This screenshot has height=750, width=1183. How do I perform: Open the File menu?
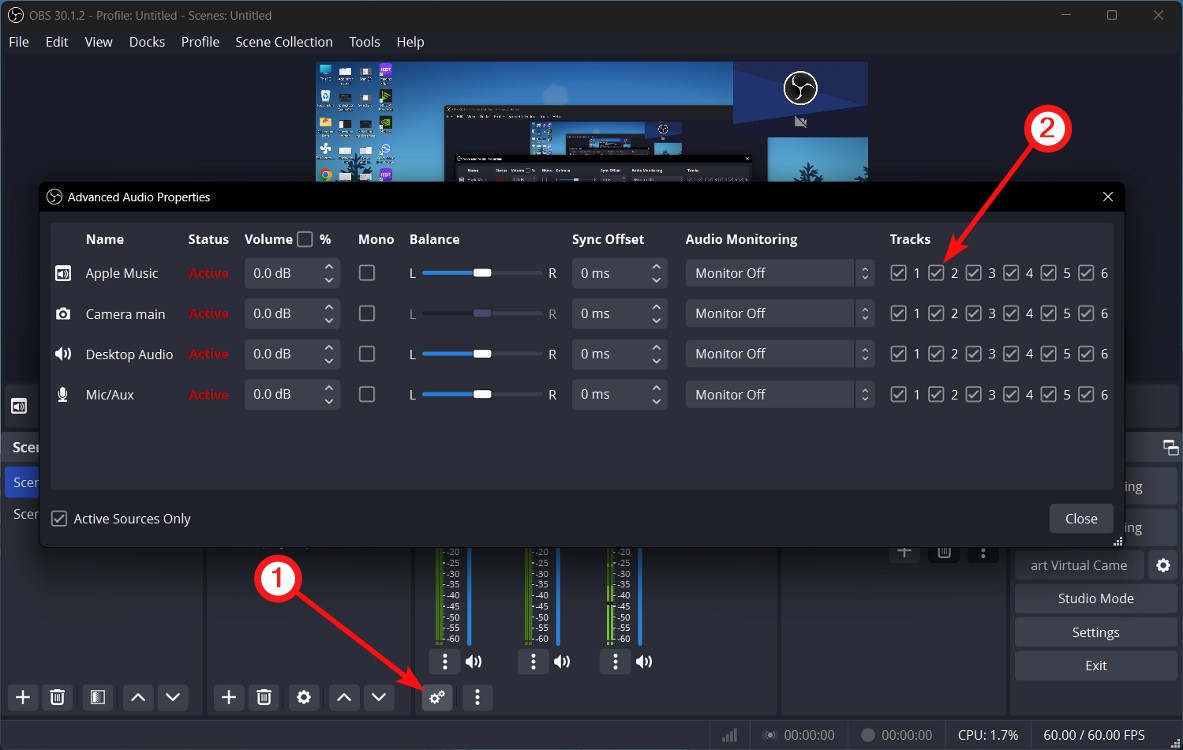[19, 42]
